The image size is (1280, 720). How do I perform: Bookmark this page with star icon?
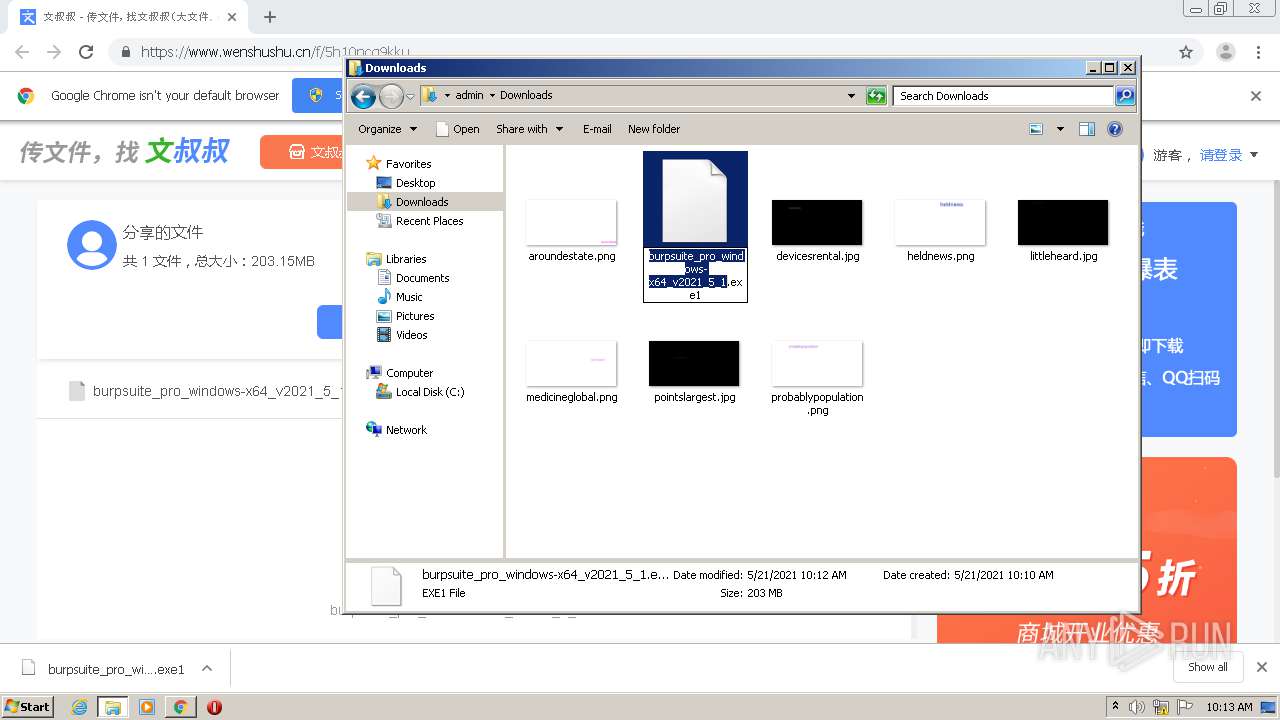pos(1186,52)
